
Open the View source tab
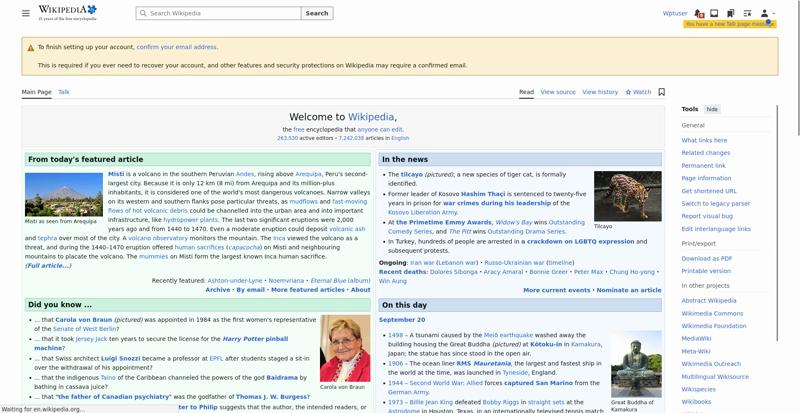(558, 92)
